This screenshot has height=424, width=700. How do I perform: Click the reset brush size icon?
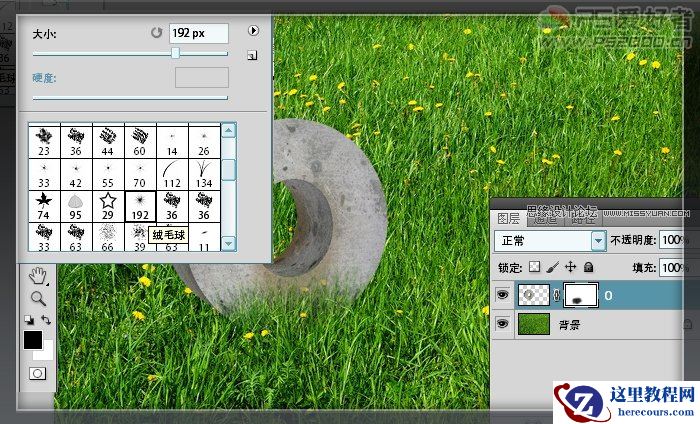(x=156, y=33)
